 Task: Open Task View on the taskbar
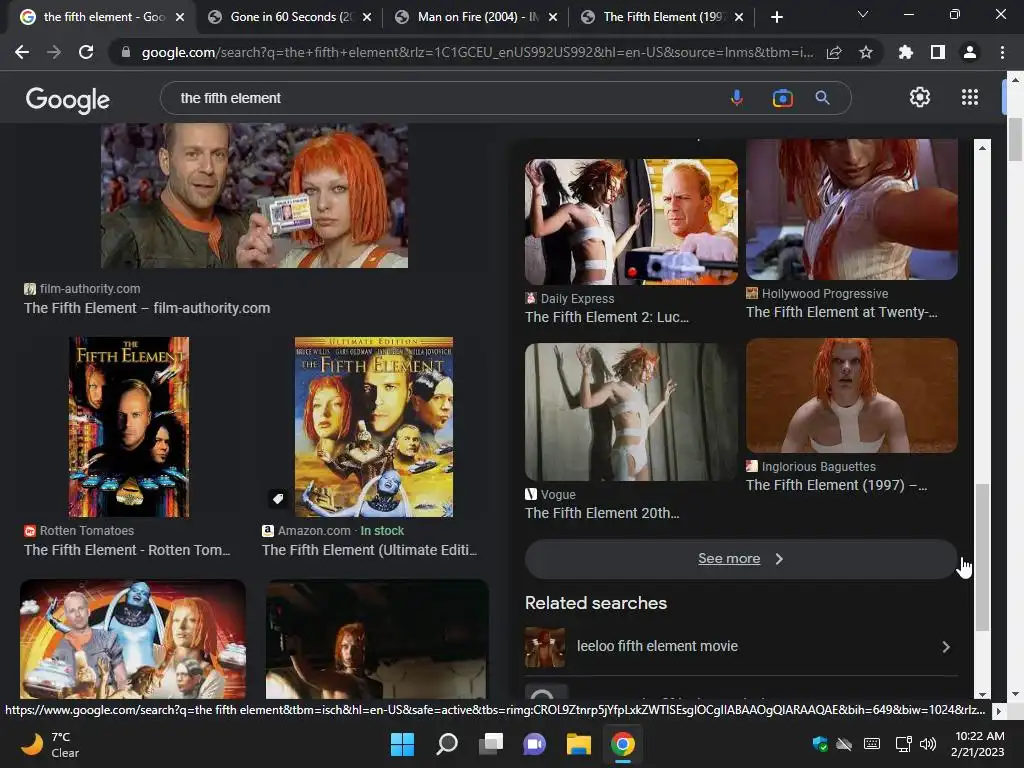coord(490,744)
